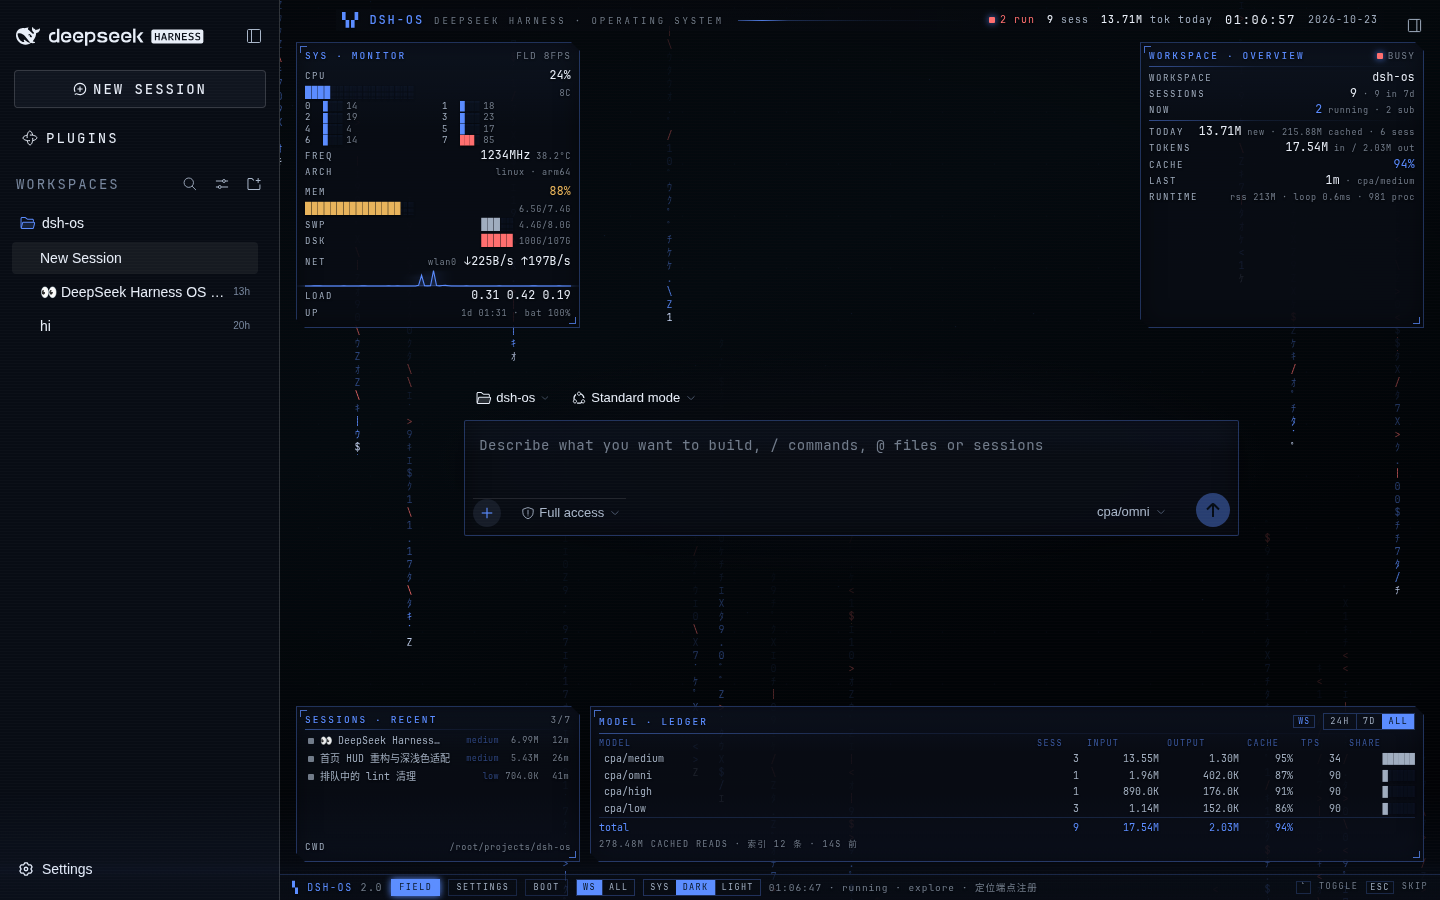Click the BUSY status indicator dot
The height and width of the screenshot is (900, 1440).
click(x=1380, y=56)
